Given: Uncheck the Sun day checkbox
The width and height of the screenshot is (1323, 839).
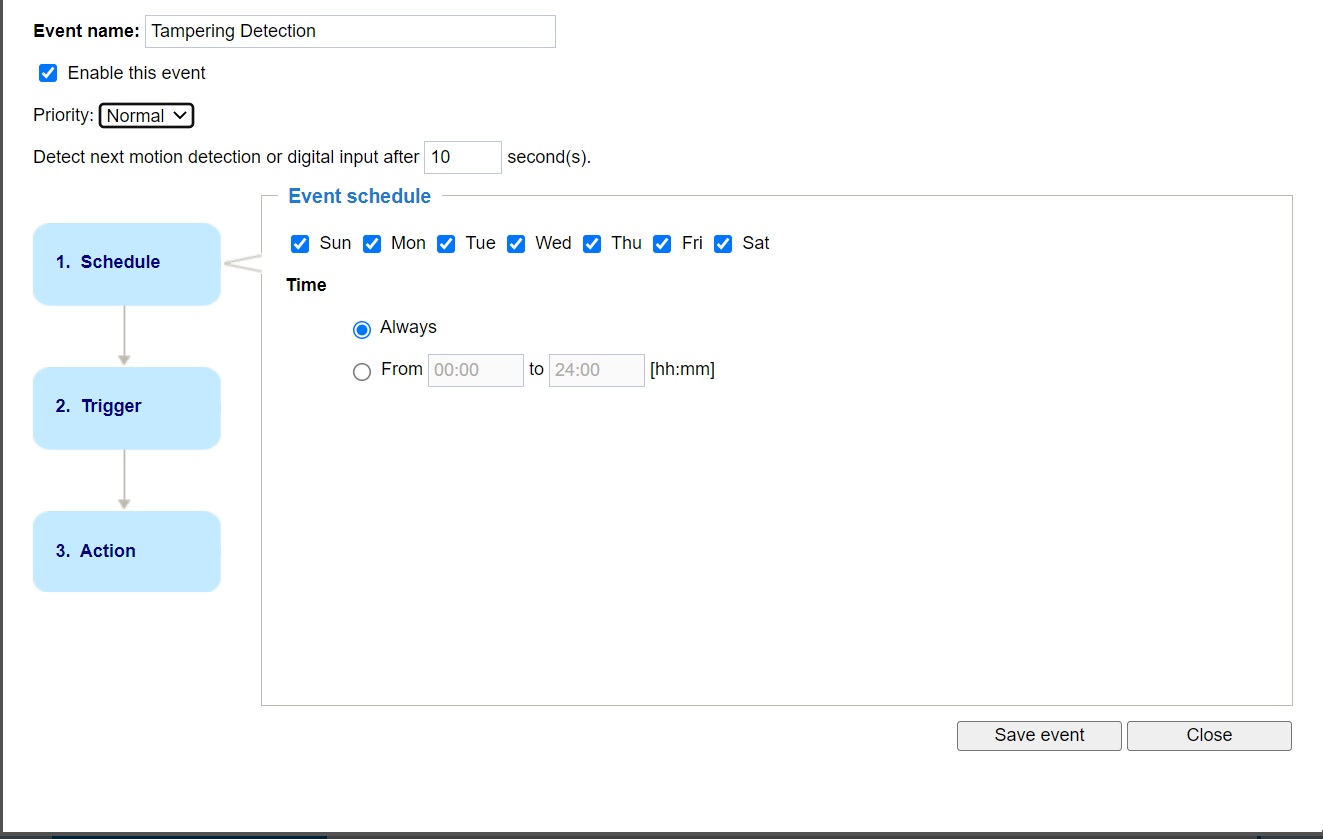Looking at the screenshot, I should (x=300, y=243).
